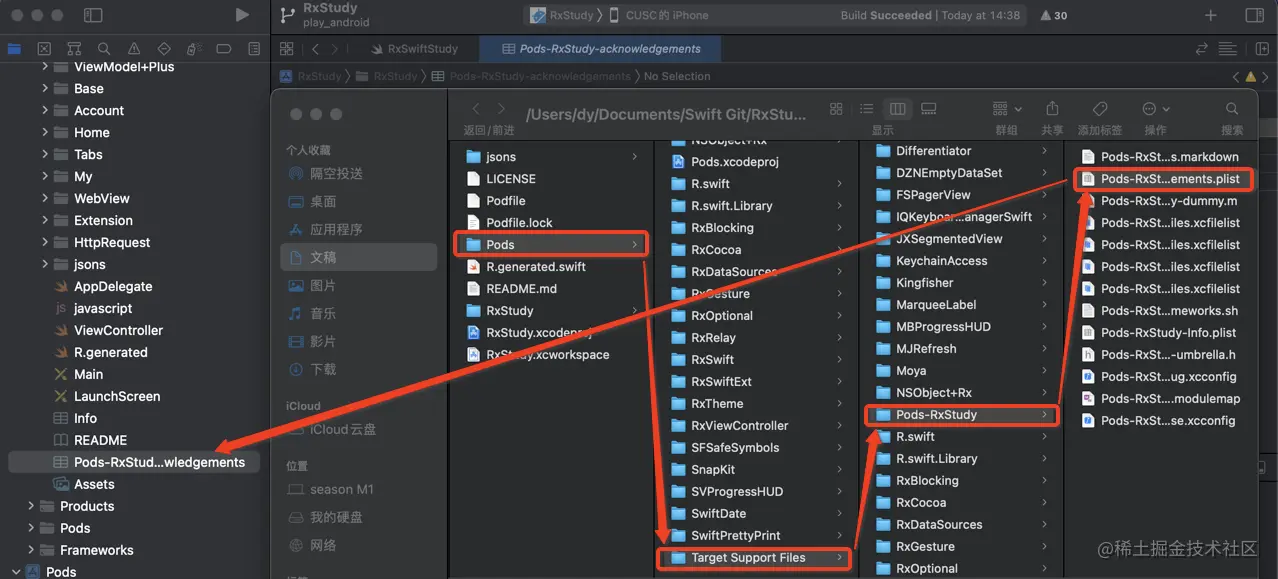Switch to the RxSwiftStudy editor tab

(414, 48)
